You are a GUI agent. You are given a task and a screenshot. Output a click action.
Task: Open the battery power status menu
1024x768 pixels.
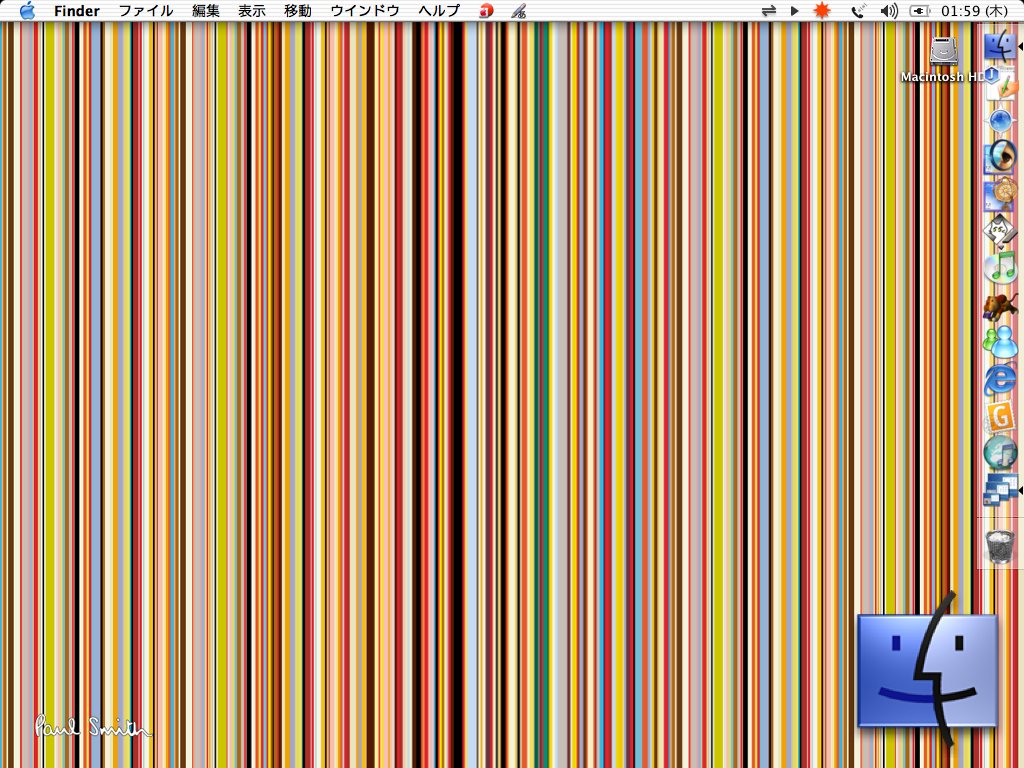tap(920, 11)
